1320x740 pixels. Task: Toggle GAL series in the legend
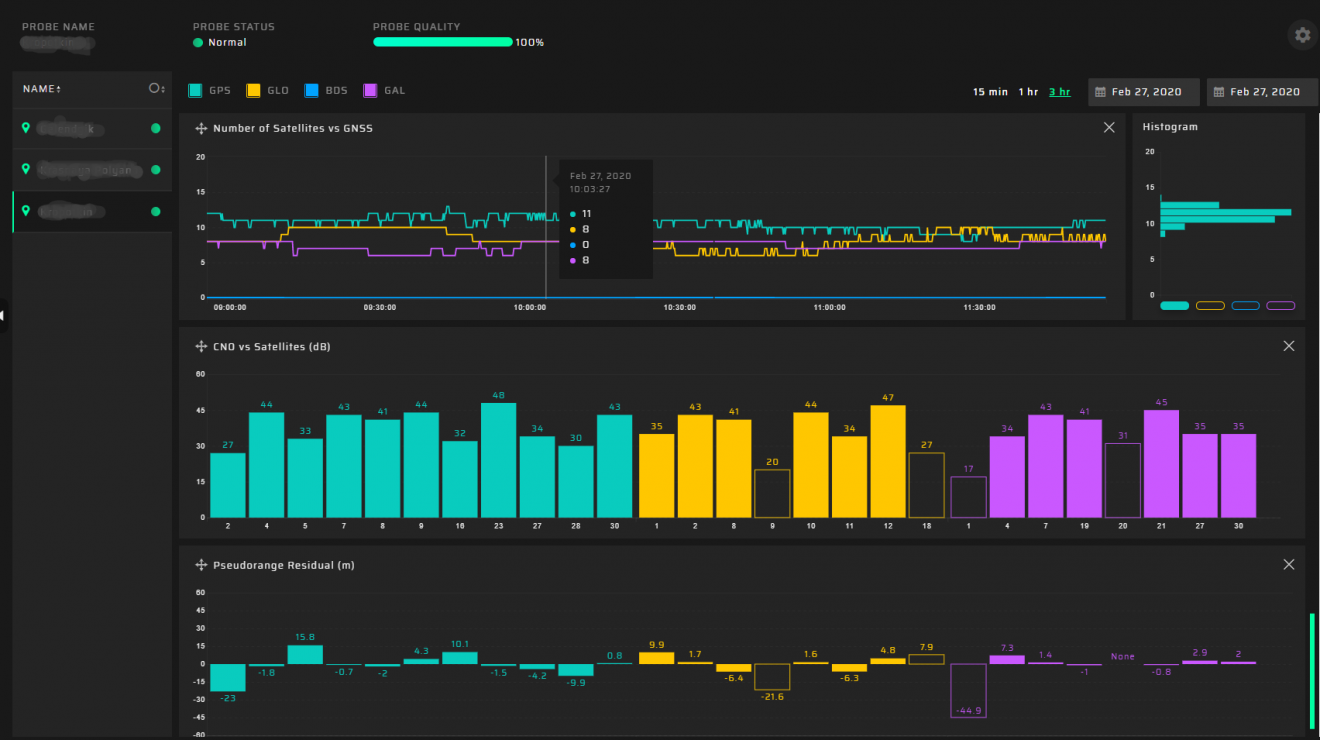[x=370, y=91]
